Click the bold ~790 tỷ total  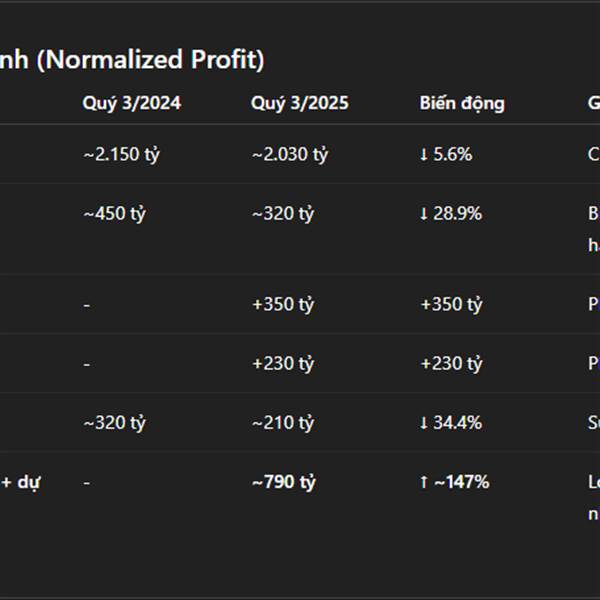(x=284, y=482)
